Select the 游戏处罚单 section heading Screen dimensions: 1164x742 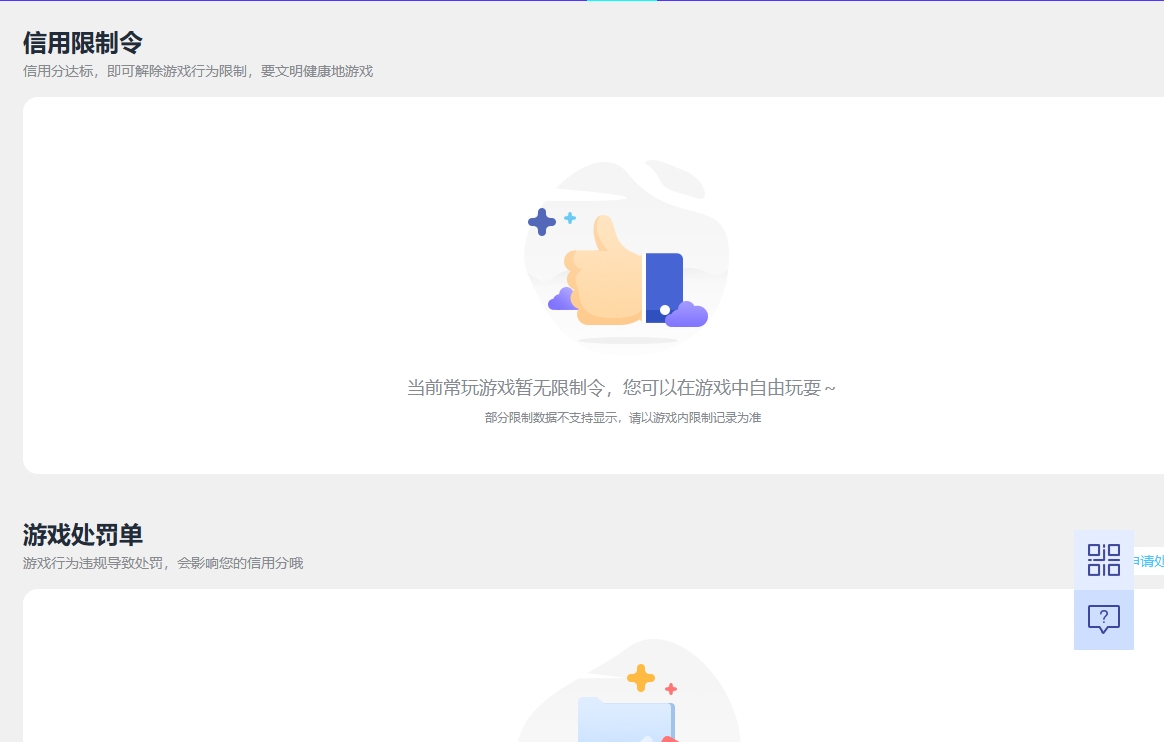click(82, 535)
